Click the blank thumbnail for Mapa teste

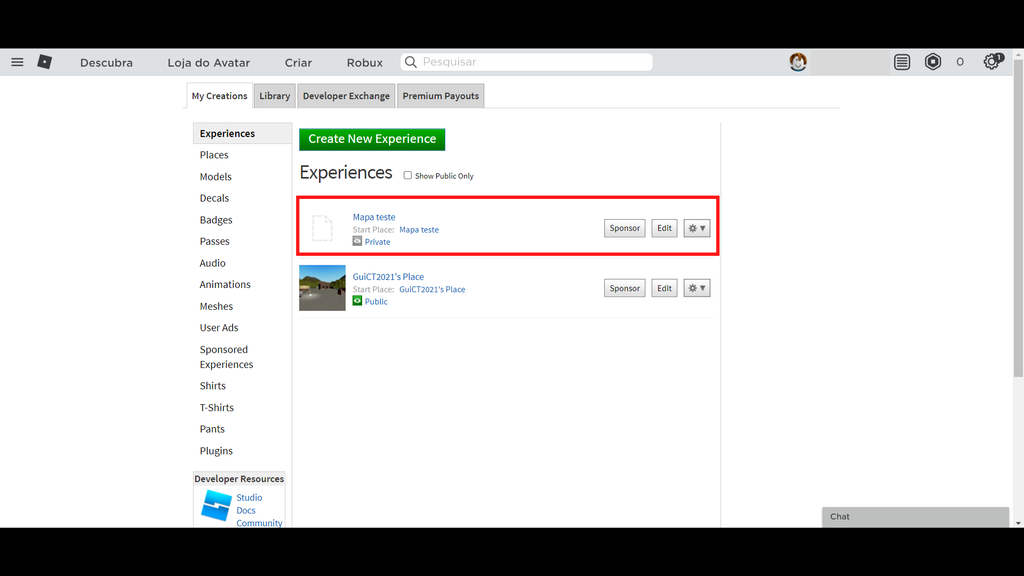[x=322, y=228]
